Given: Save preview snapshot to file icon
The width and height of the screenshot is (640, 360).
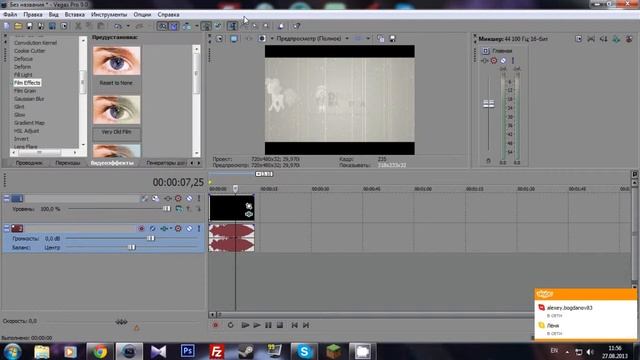Looking at the screenshot, I should tap(392, 39).
